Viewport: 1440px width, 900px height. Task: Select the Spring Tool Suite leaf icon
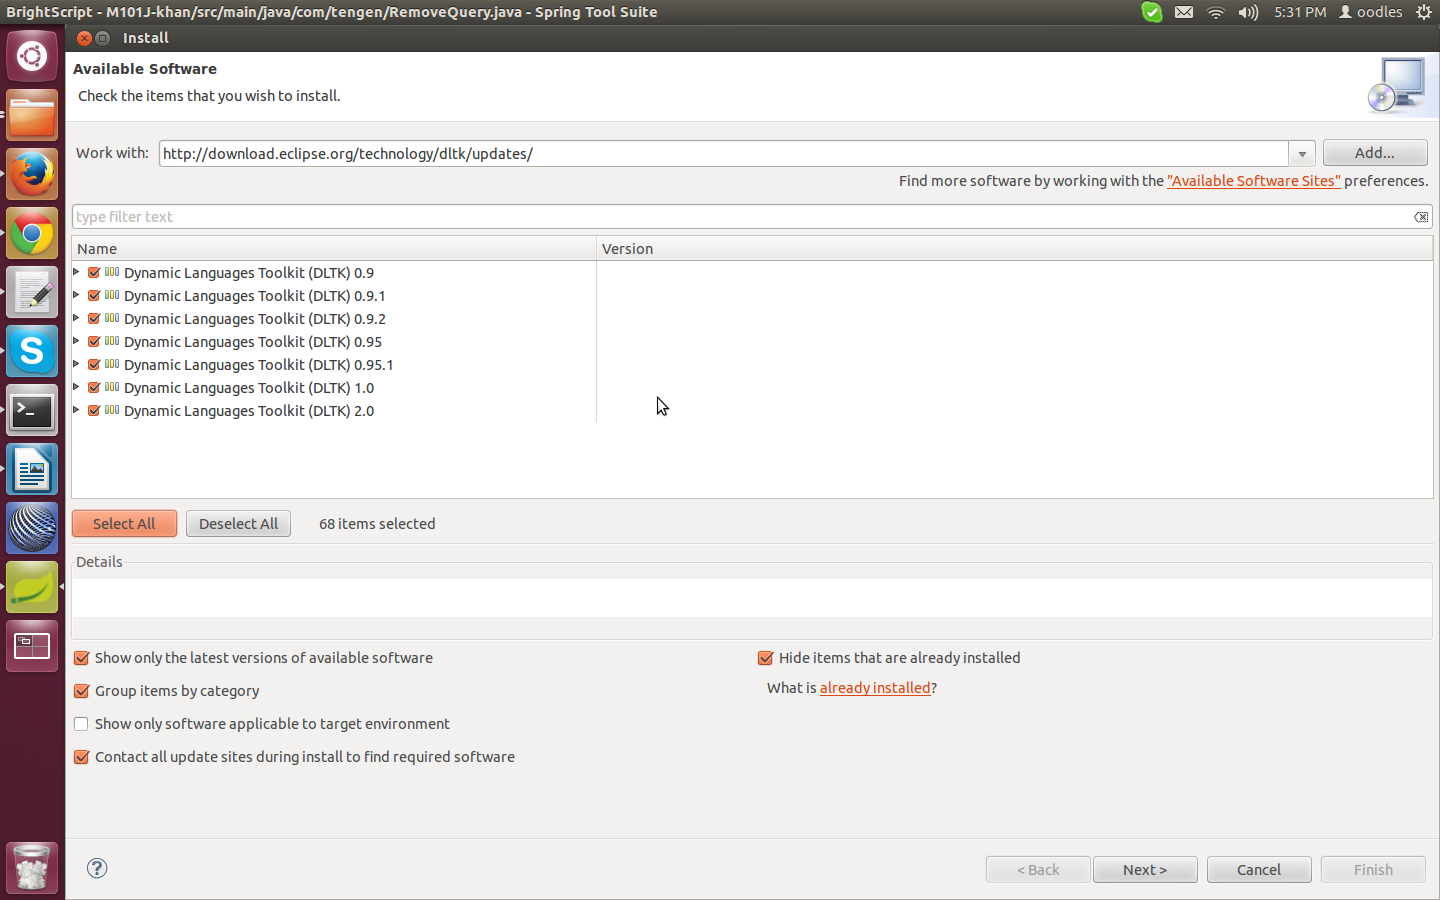coord(32,587)
